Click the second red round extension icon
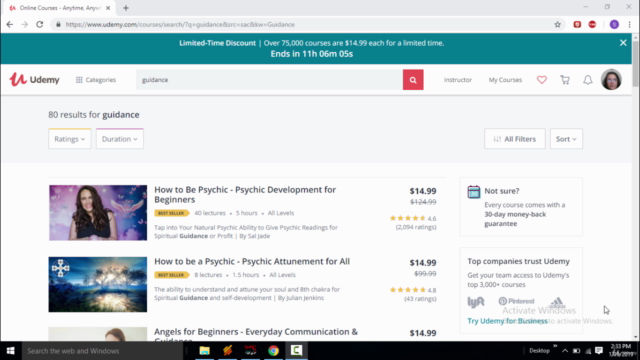This screenshot has height=360, width=640. [x=592, y=24]
